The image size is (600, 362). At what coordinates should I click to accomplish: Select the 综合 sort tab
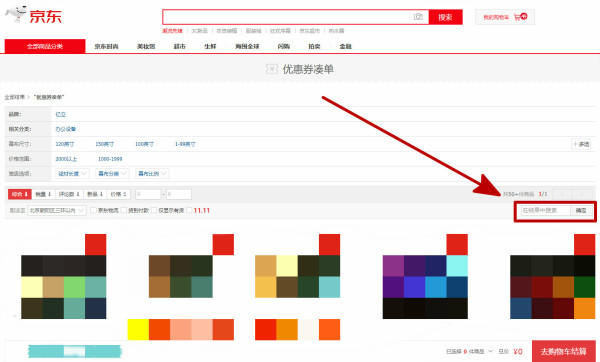20,194
